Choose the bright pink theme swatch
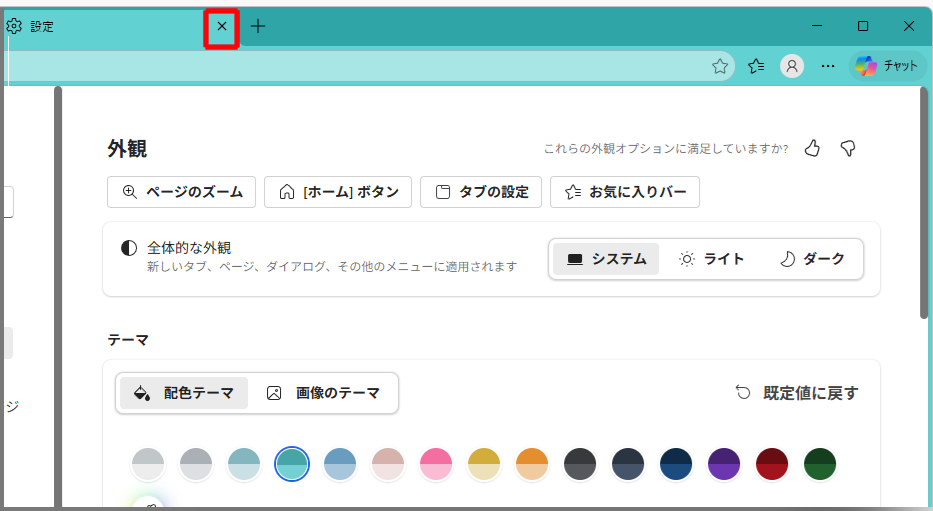This screenshot has height=511, width=933. (436, 464)
